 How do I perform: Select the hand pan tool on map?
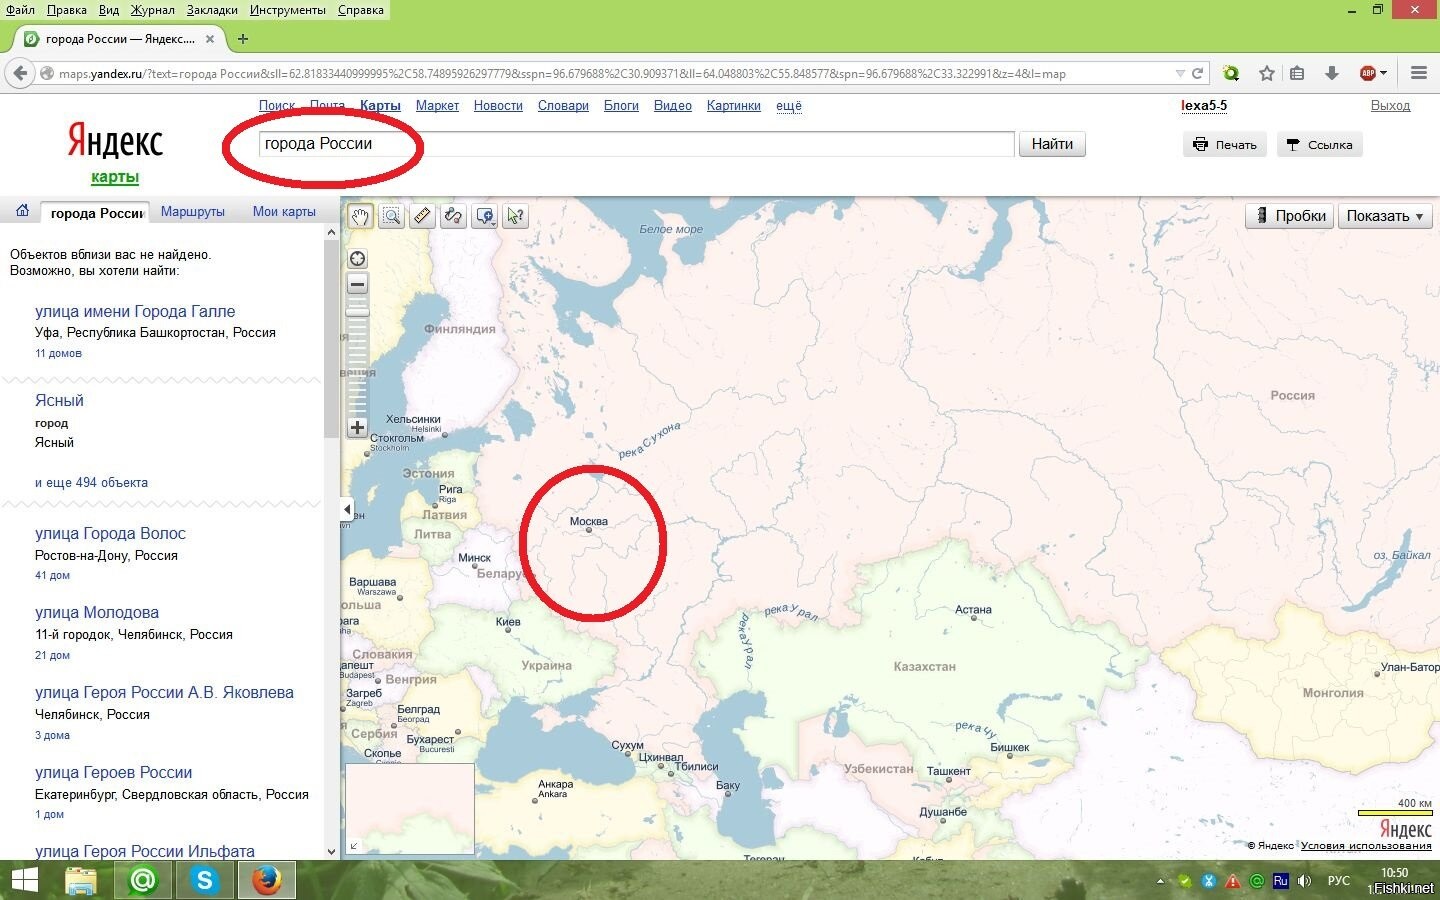(360, 216)
